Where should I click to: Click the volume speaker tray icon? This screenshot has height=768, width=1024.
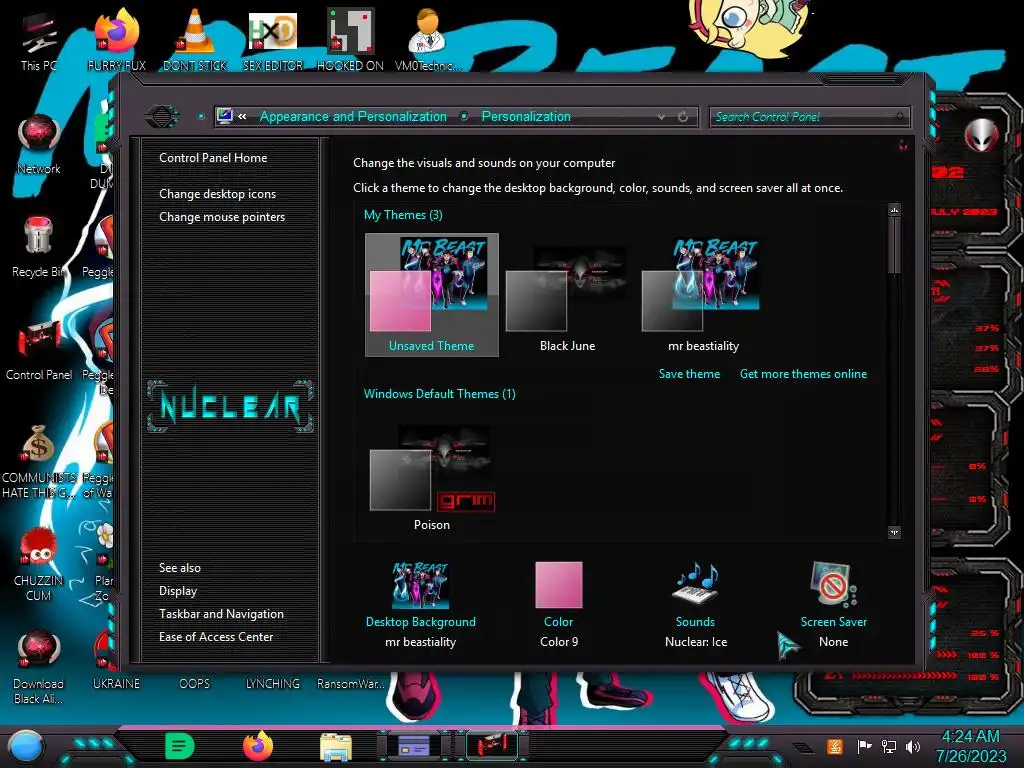tap(914, 746)
